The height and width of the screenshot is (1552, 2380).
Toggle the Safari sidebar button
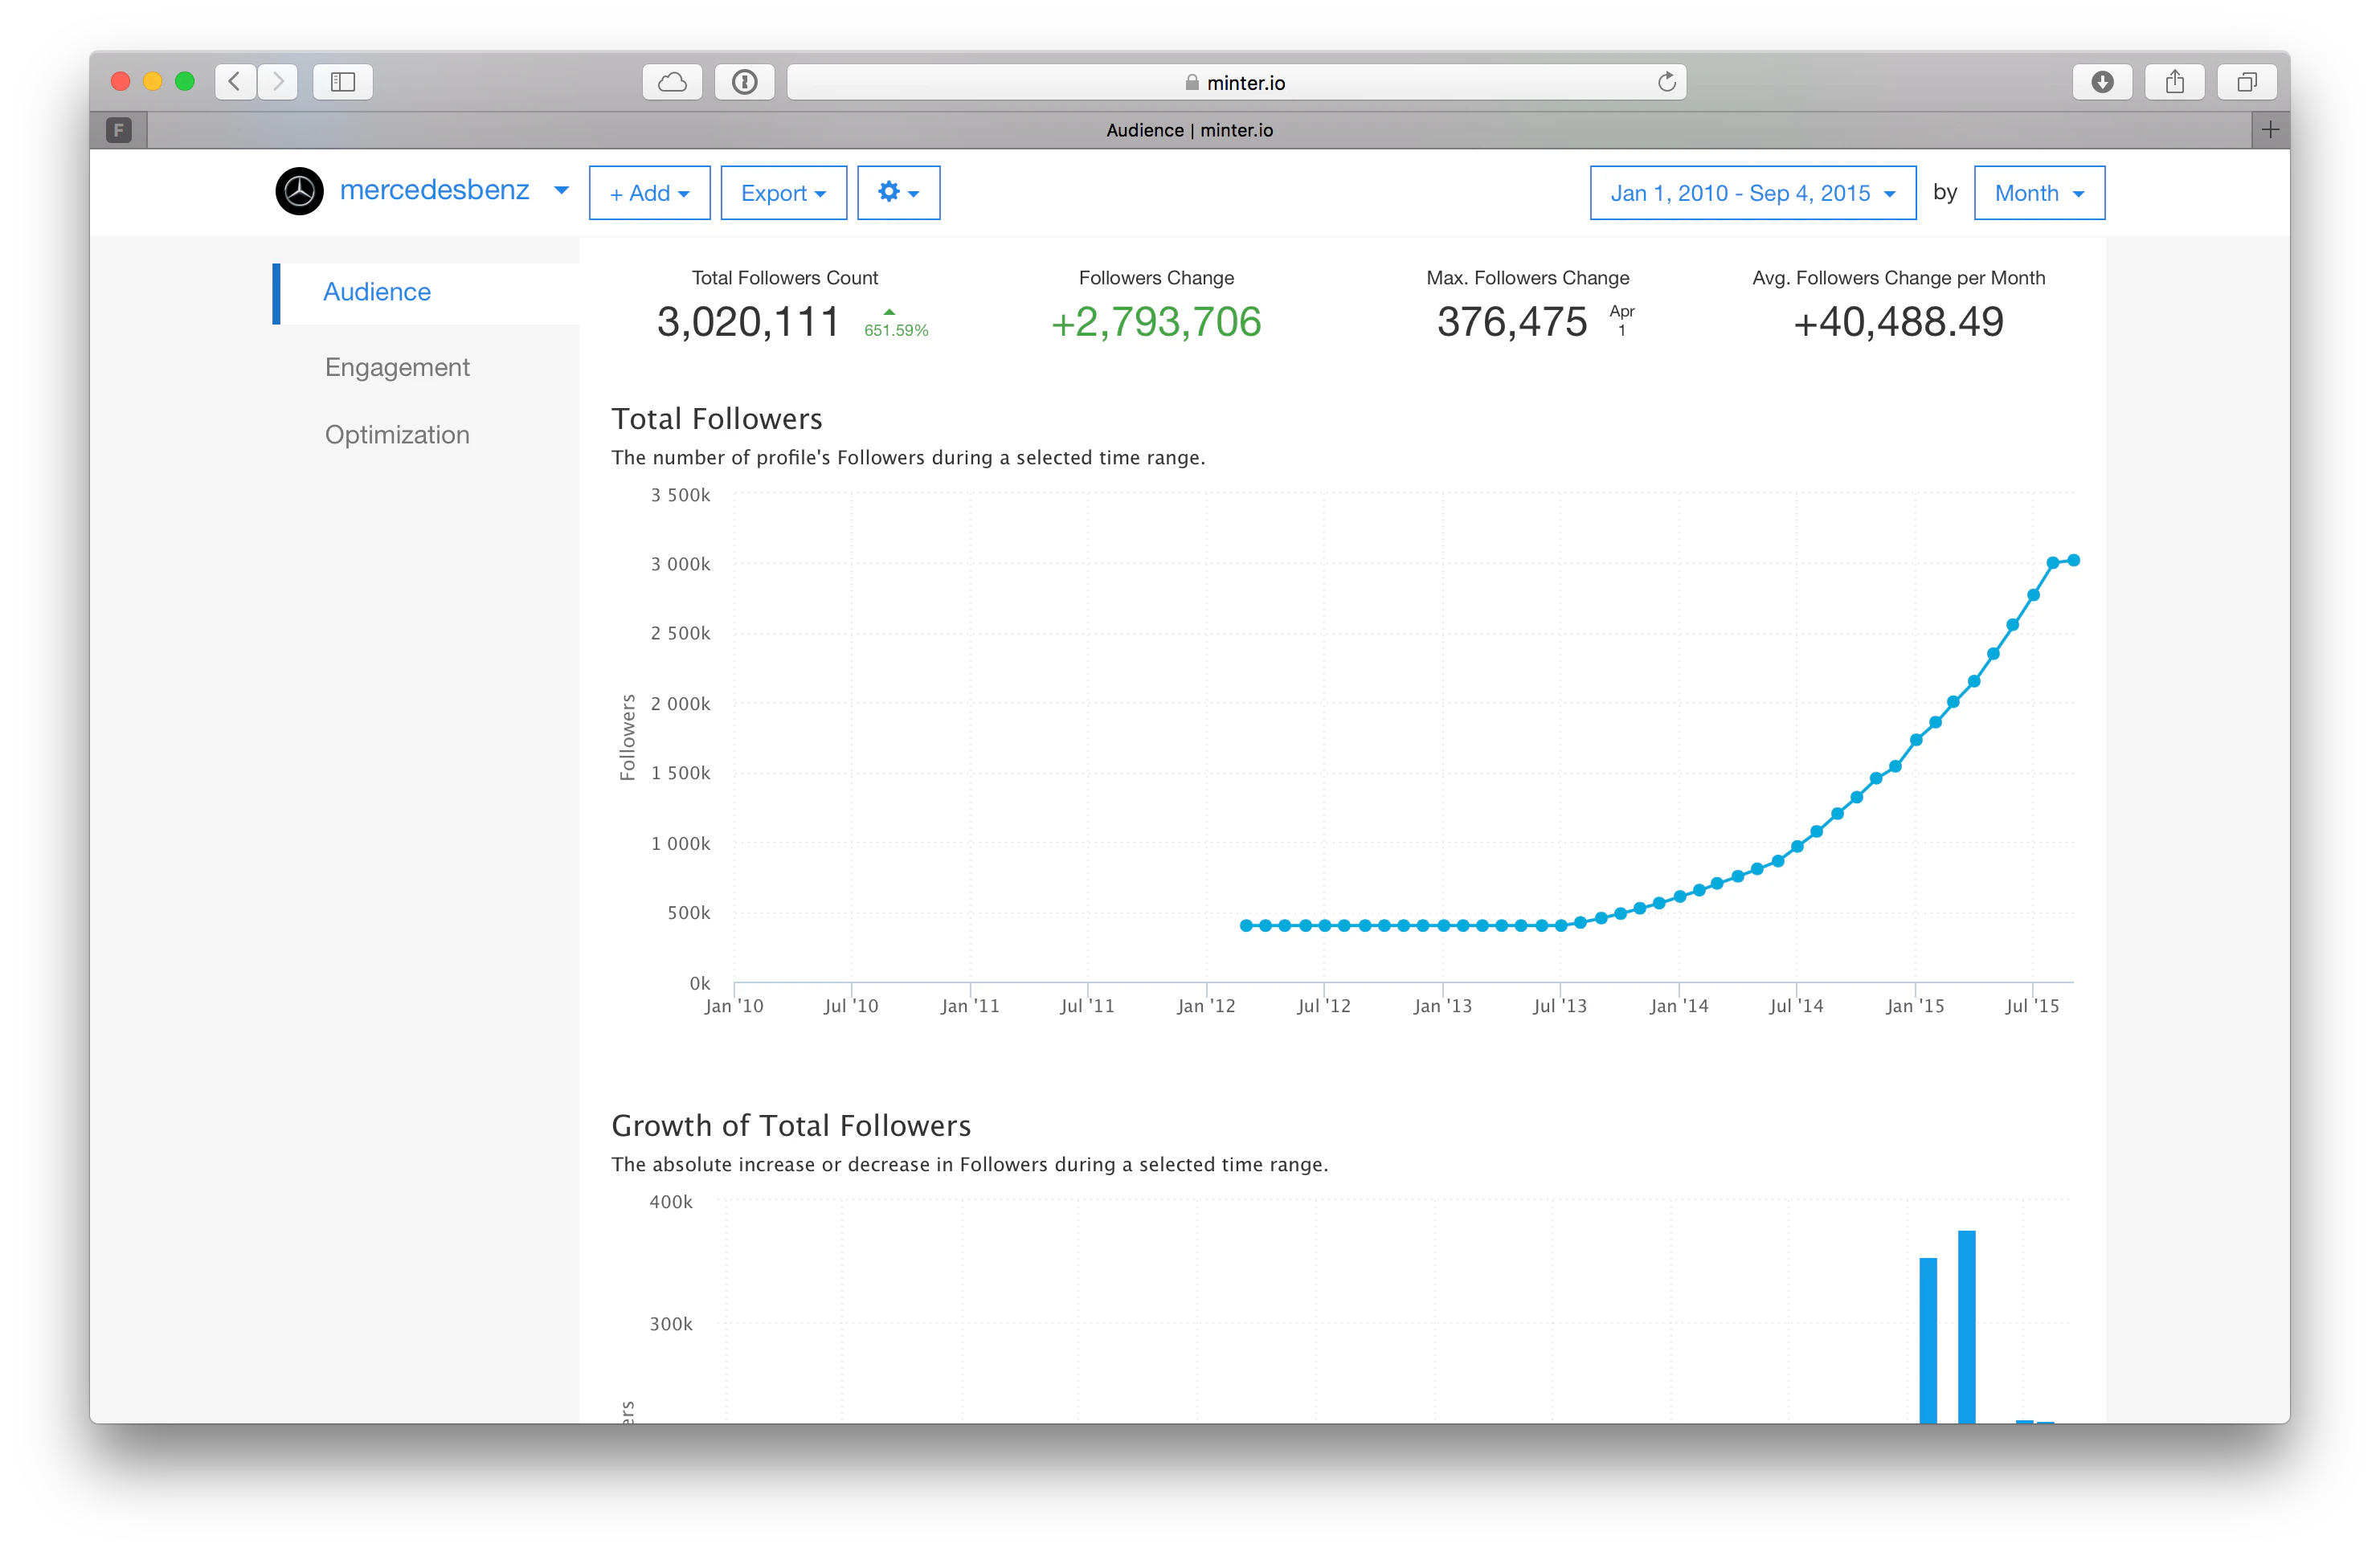point(343,82)
